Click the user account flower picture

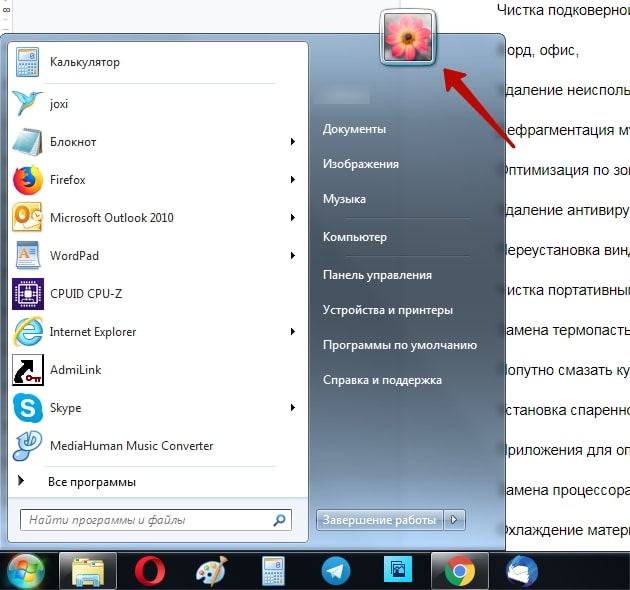[408, 37]
